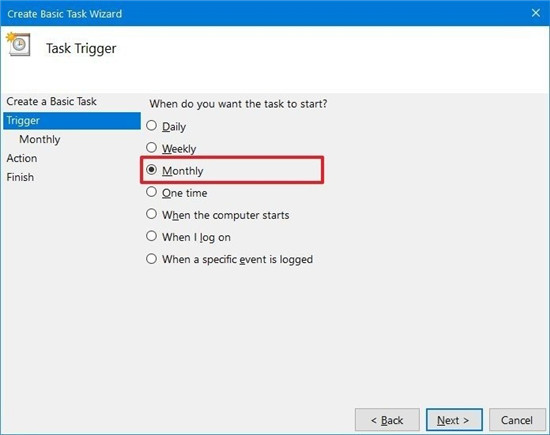Image resolution: width=550 pixels, height=435 pixels.
Task: Go to the Finish step in sidebar
Action: tap(20, 177)
